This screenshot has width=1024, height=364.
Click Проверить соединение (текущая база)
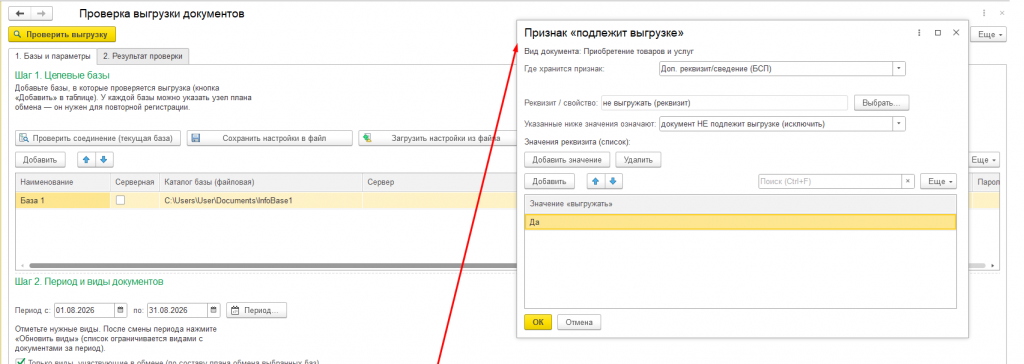[99, 138]
